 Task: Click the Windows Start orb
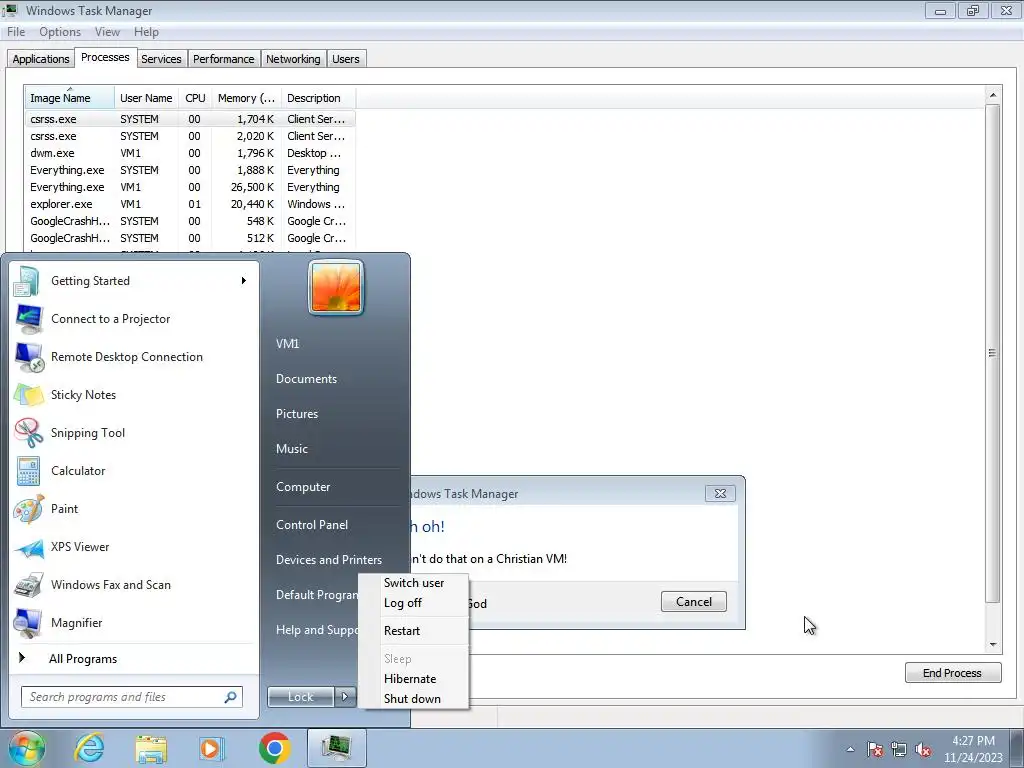point(25,748)
